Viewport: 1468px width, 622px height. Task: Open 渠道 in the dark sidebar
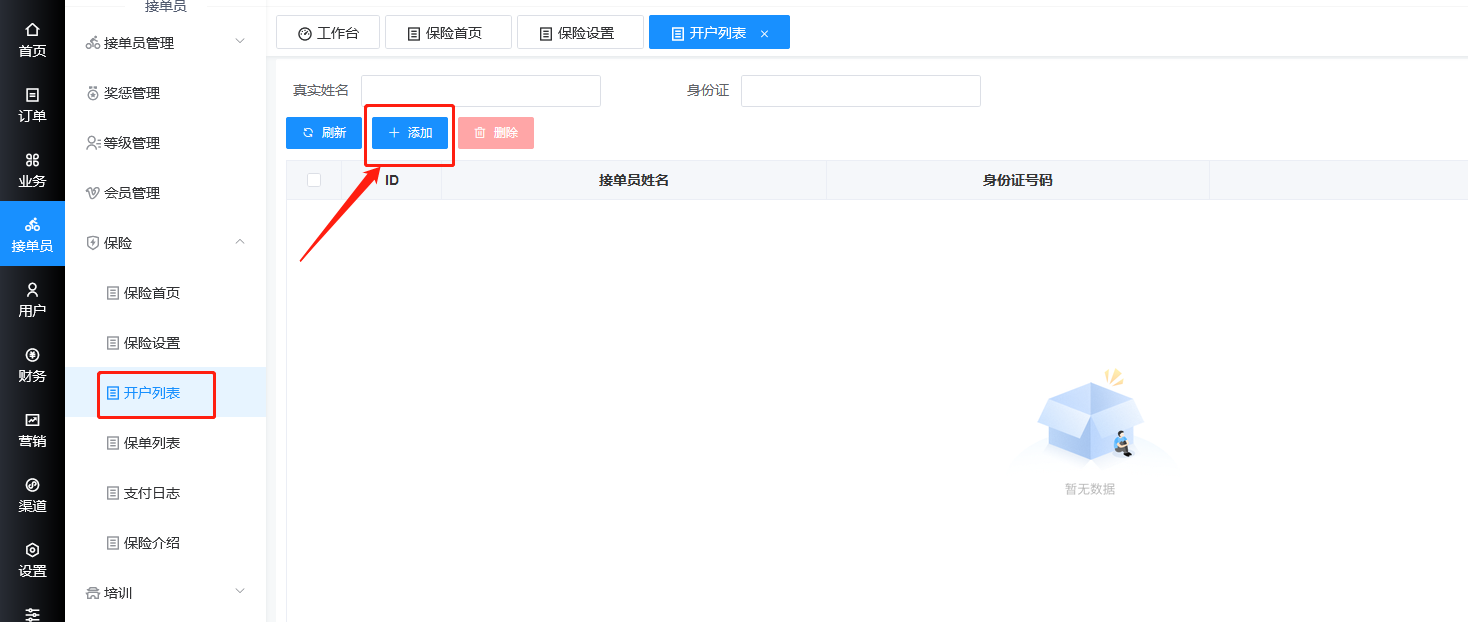point(32,494)
